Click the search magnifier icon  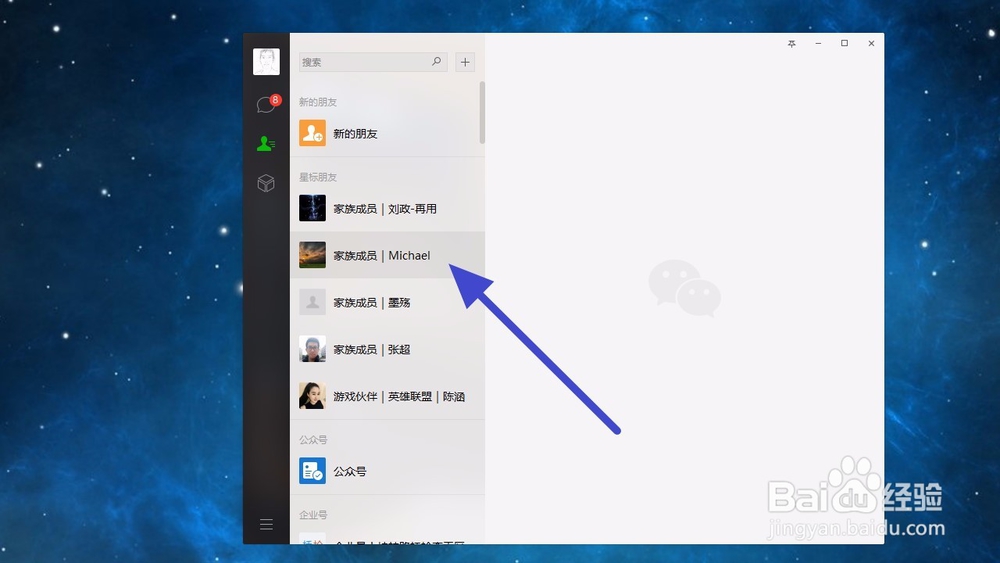point(436,61)
